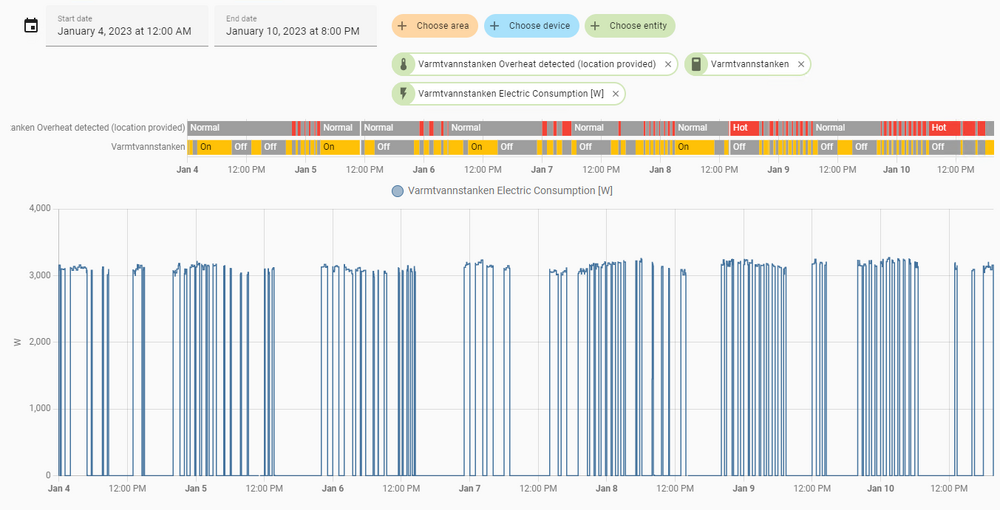Click the plus icon in Choose area
This screenshot has width=1000, height=510.
403,26
